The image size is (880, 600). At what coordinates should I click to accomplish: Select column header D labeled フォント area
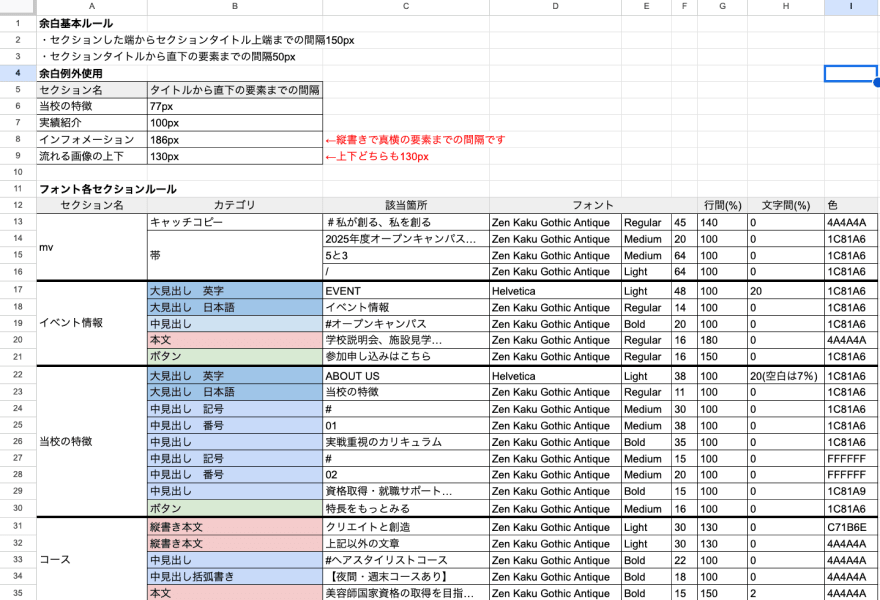click(554, 8)
